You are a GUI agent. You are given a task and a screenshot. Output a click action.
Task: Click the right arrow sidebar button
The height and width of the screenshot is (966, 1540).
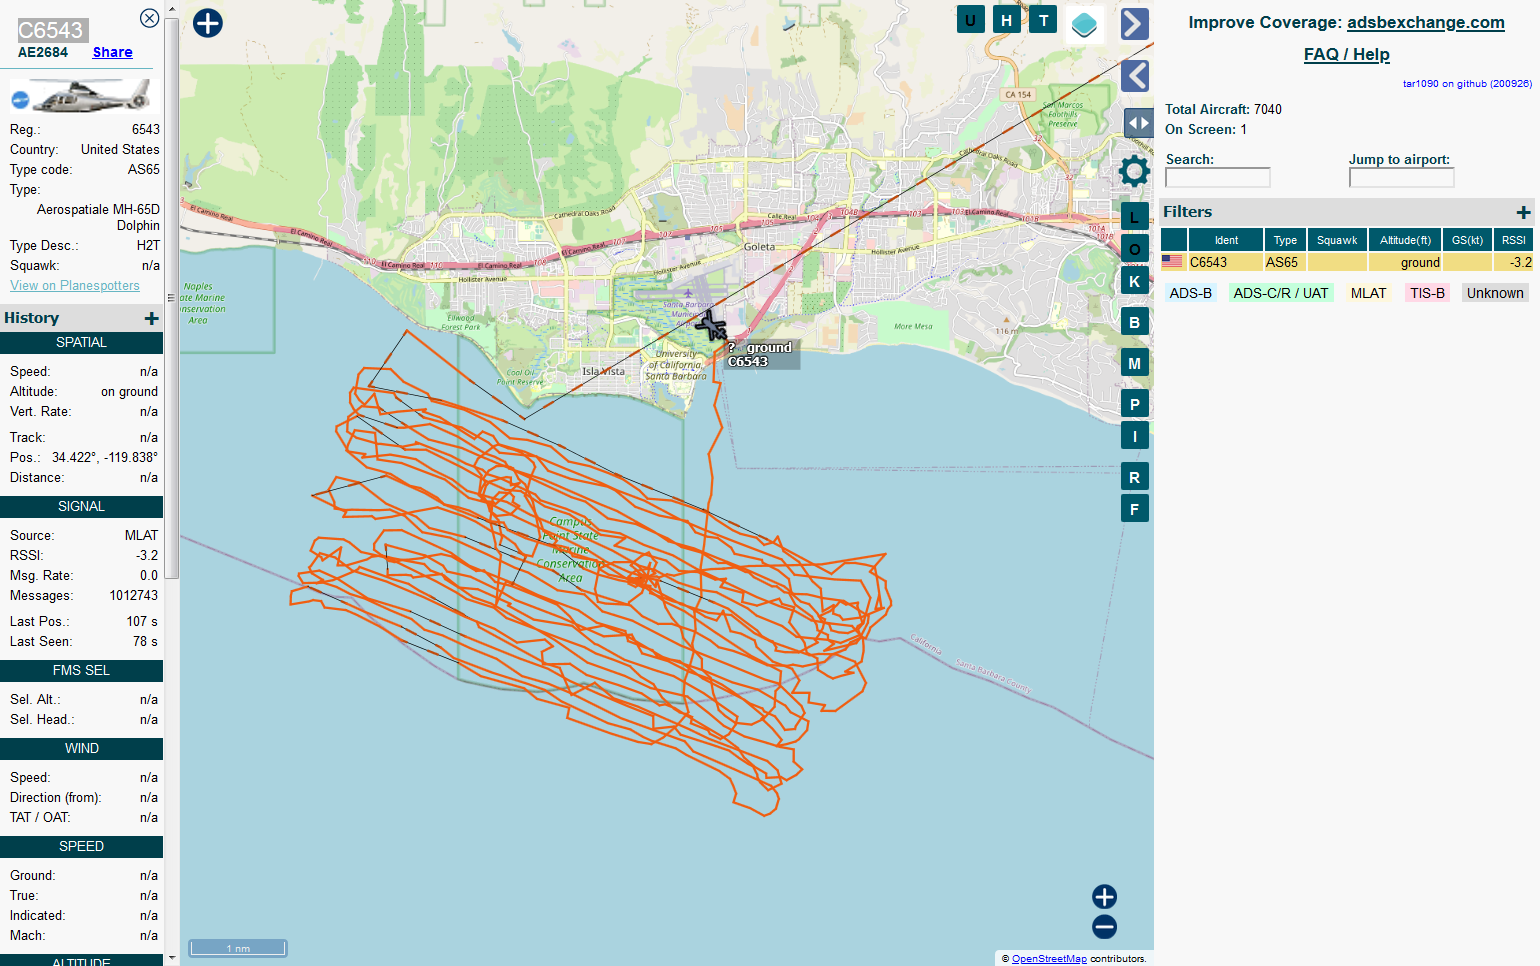coord(1134,24)
